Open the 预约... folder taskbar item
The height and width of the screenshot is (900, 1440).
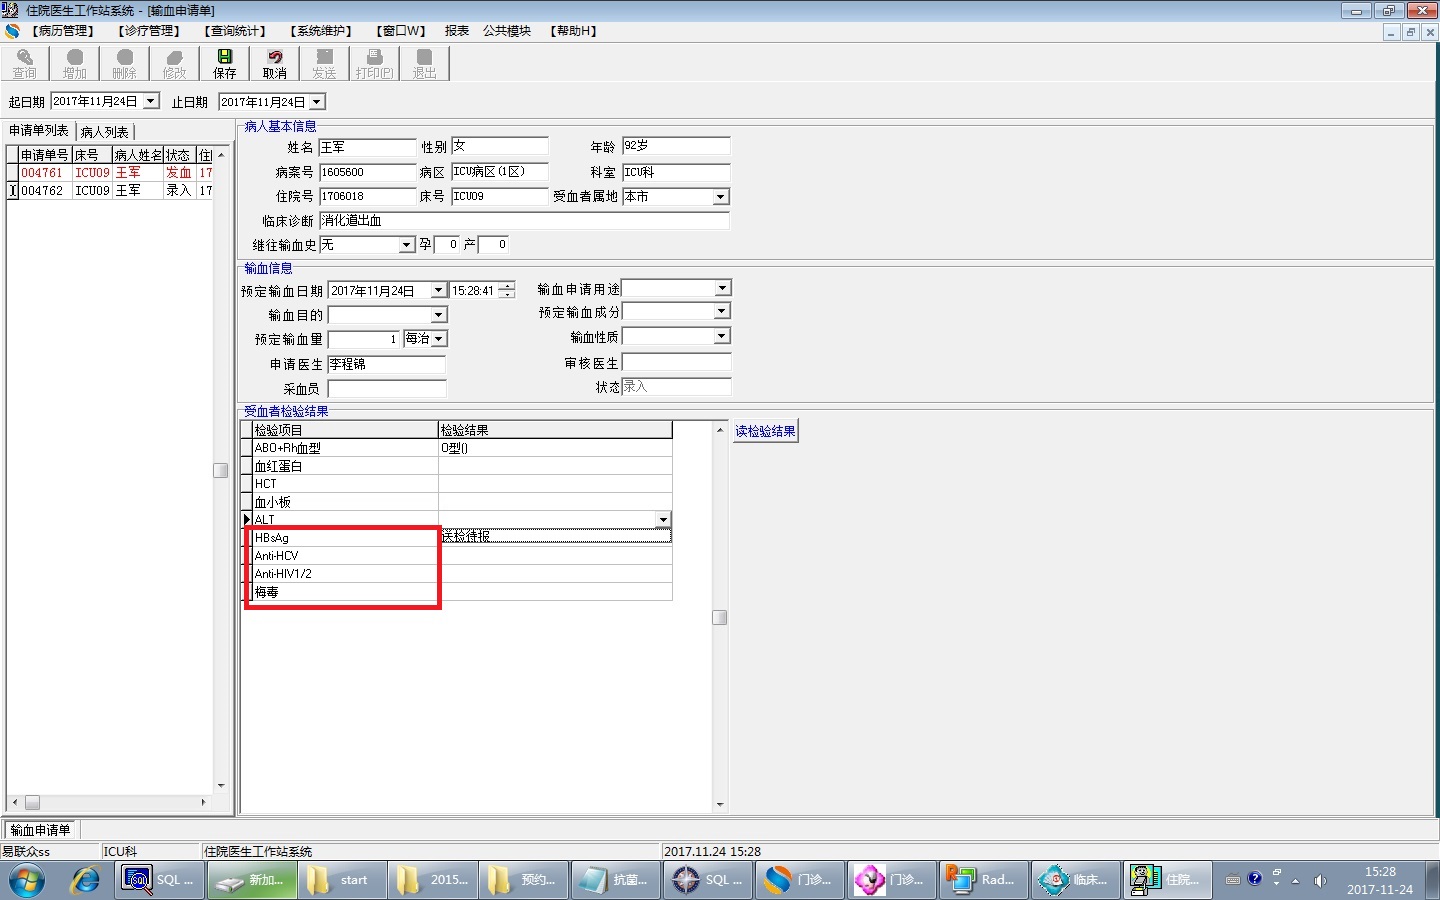pos(526,880)
